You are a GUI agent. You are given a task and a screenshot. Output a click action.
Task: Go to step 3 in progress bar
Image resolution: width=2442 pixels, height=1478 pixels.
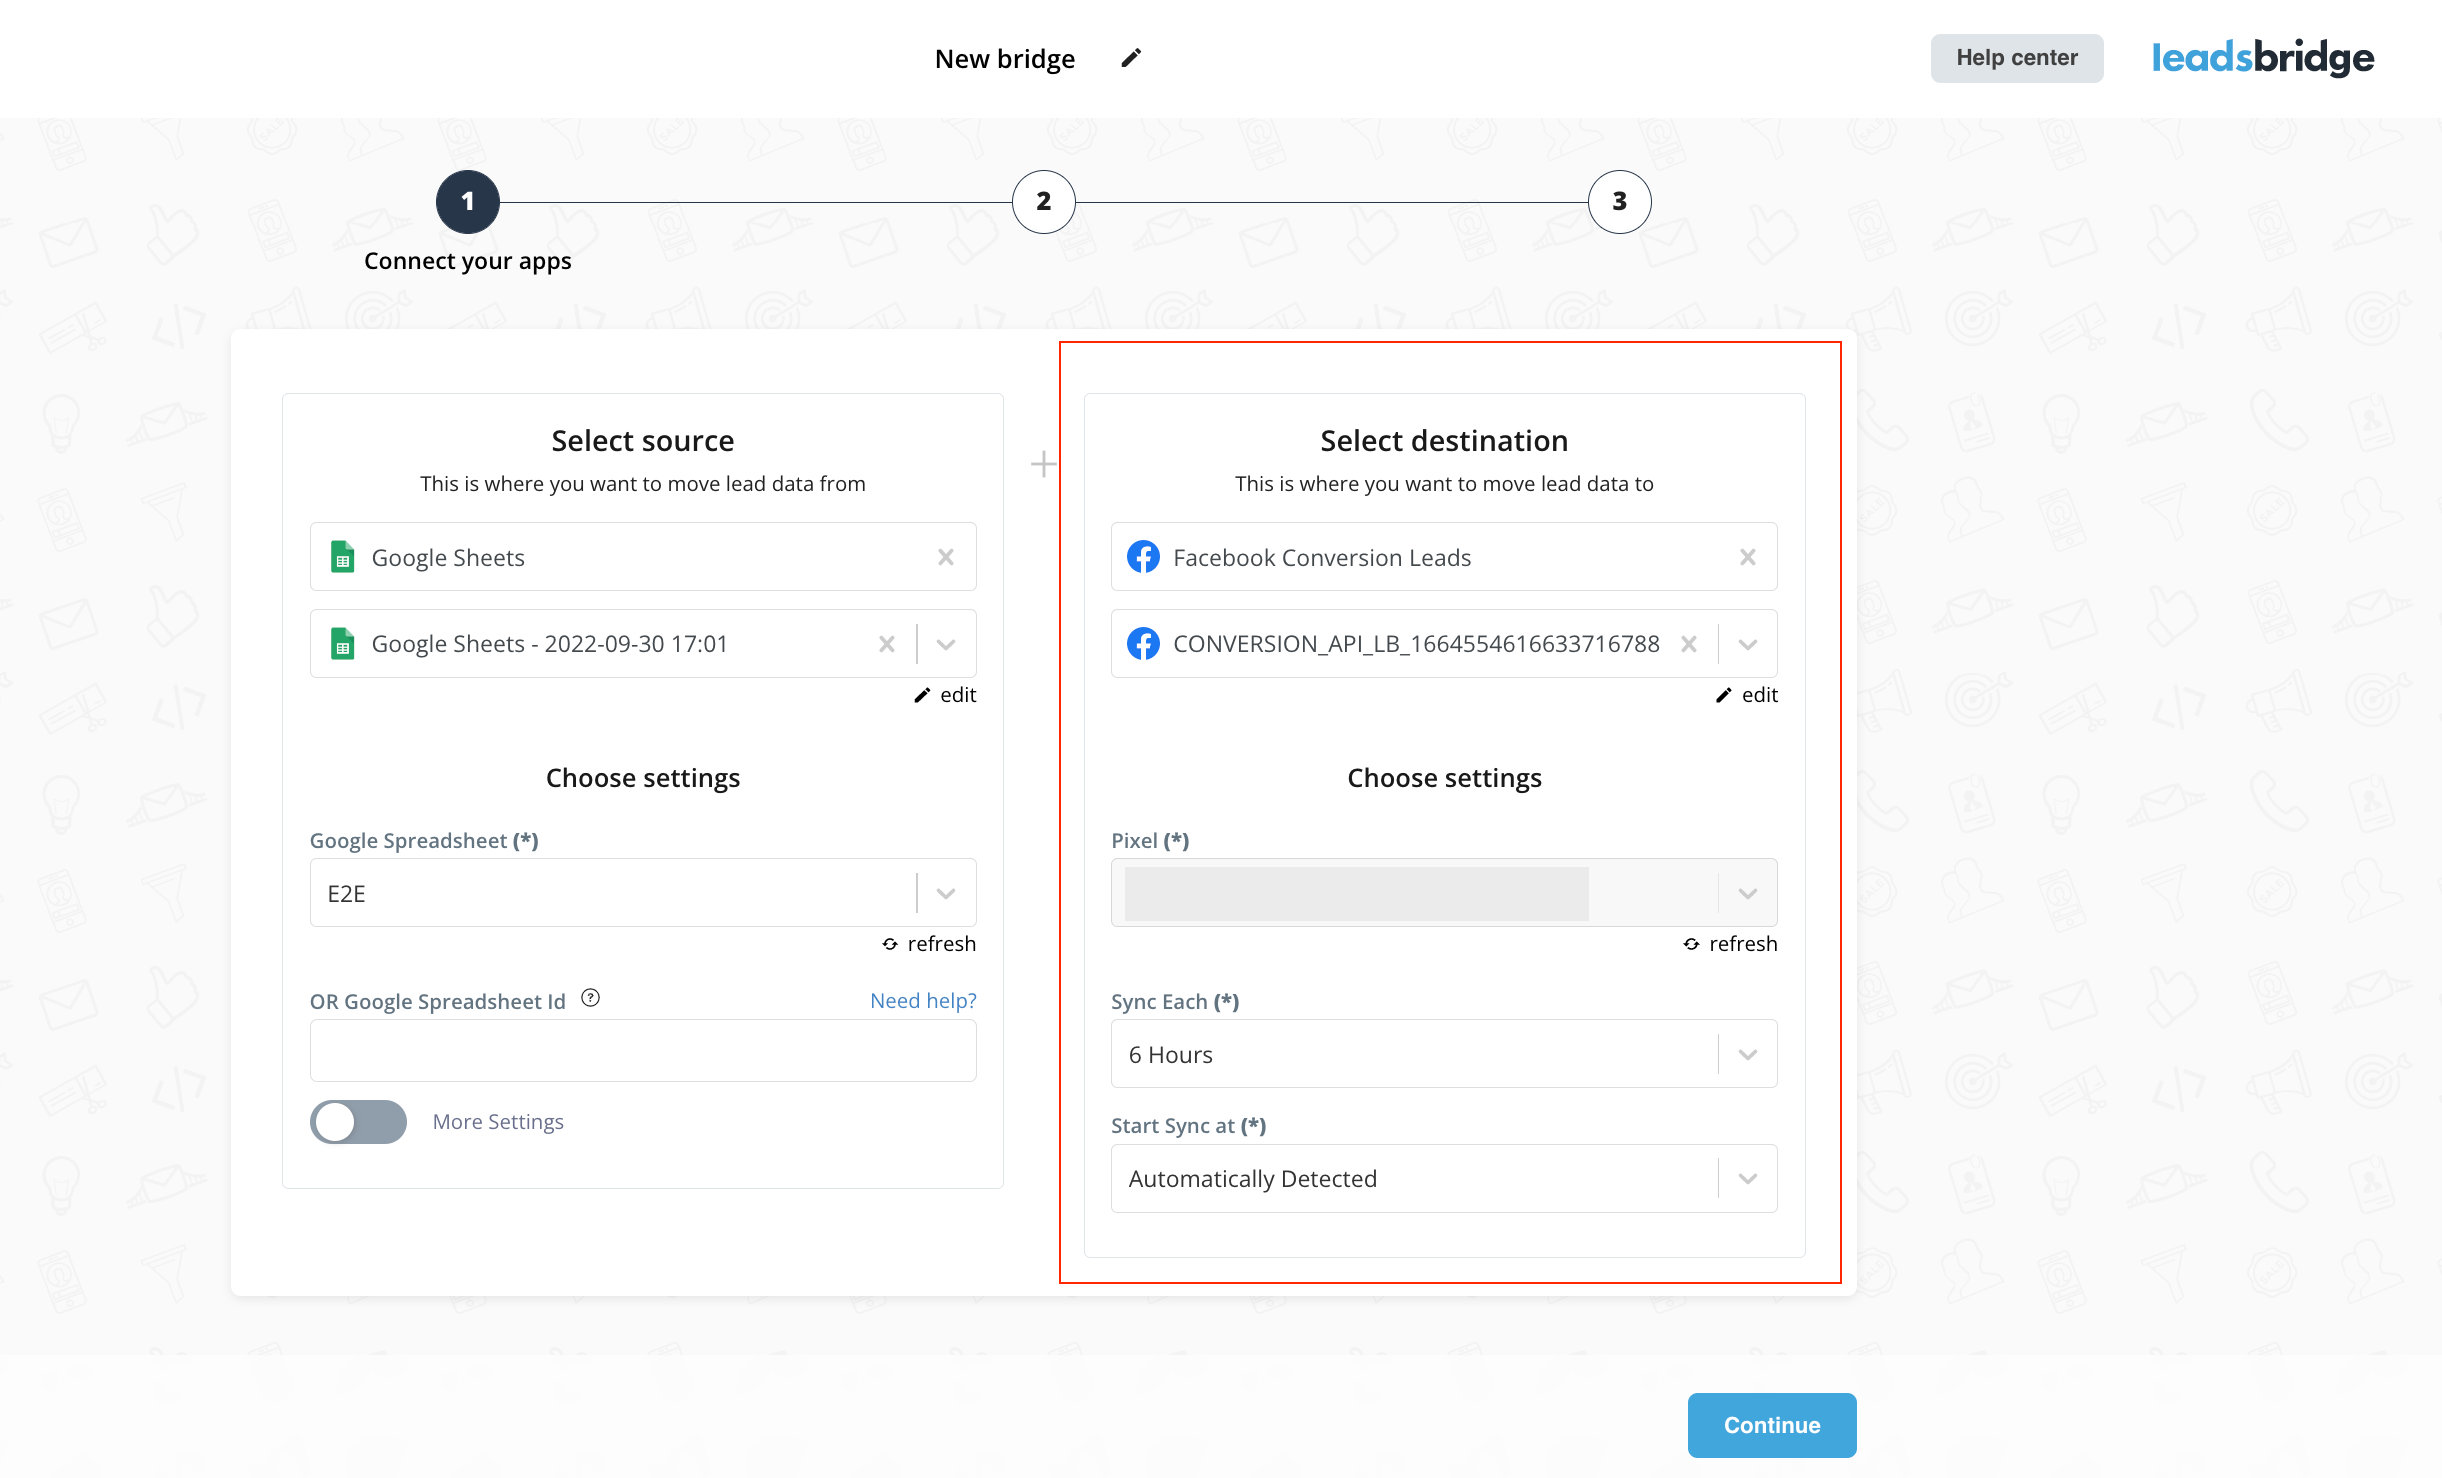click(x=1620, y=202)
